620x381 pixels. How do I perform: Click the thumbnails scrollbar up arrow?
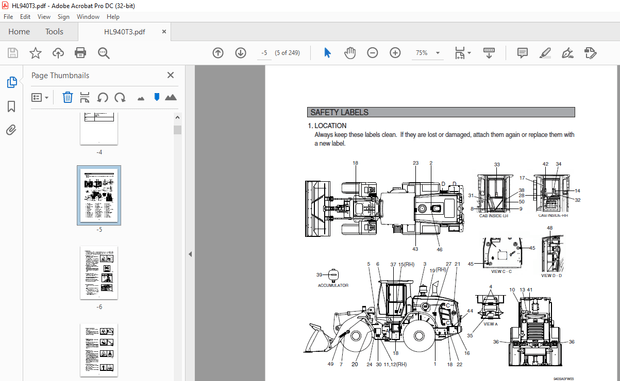click(x=177, y=117)
